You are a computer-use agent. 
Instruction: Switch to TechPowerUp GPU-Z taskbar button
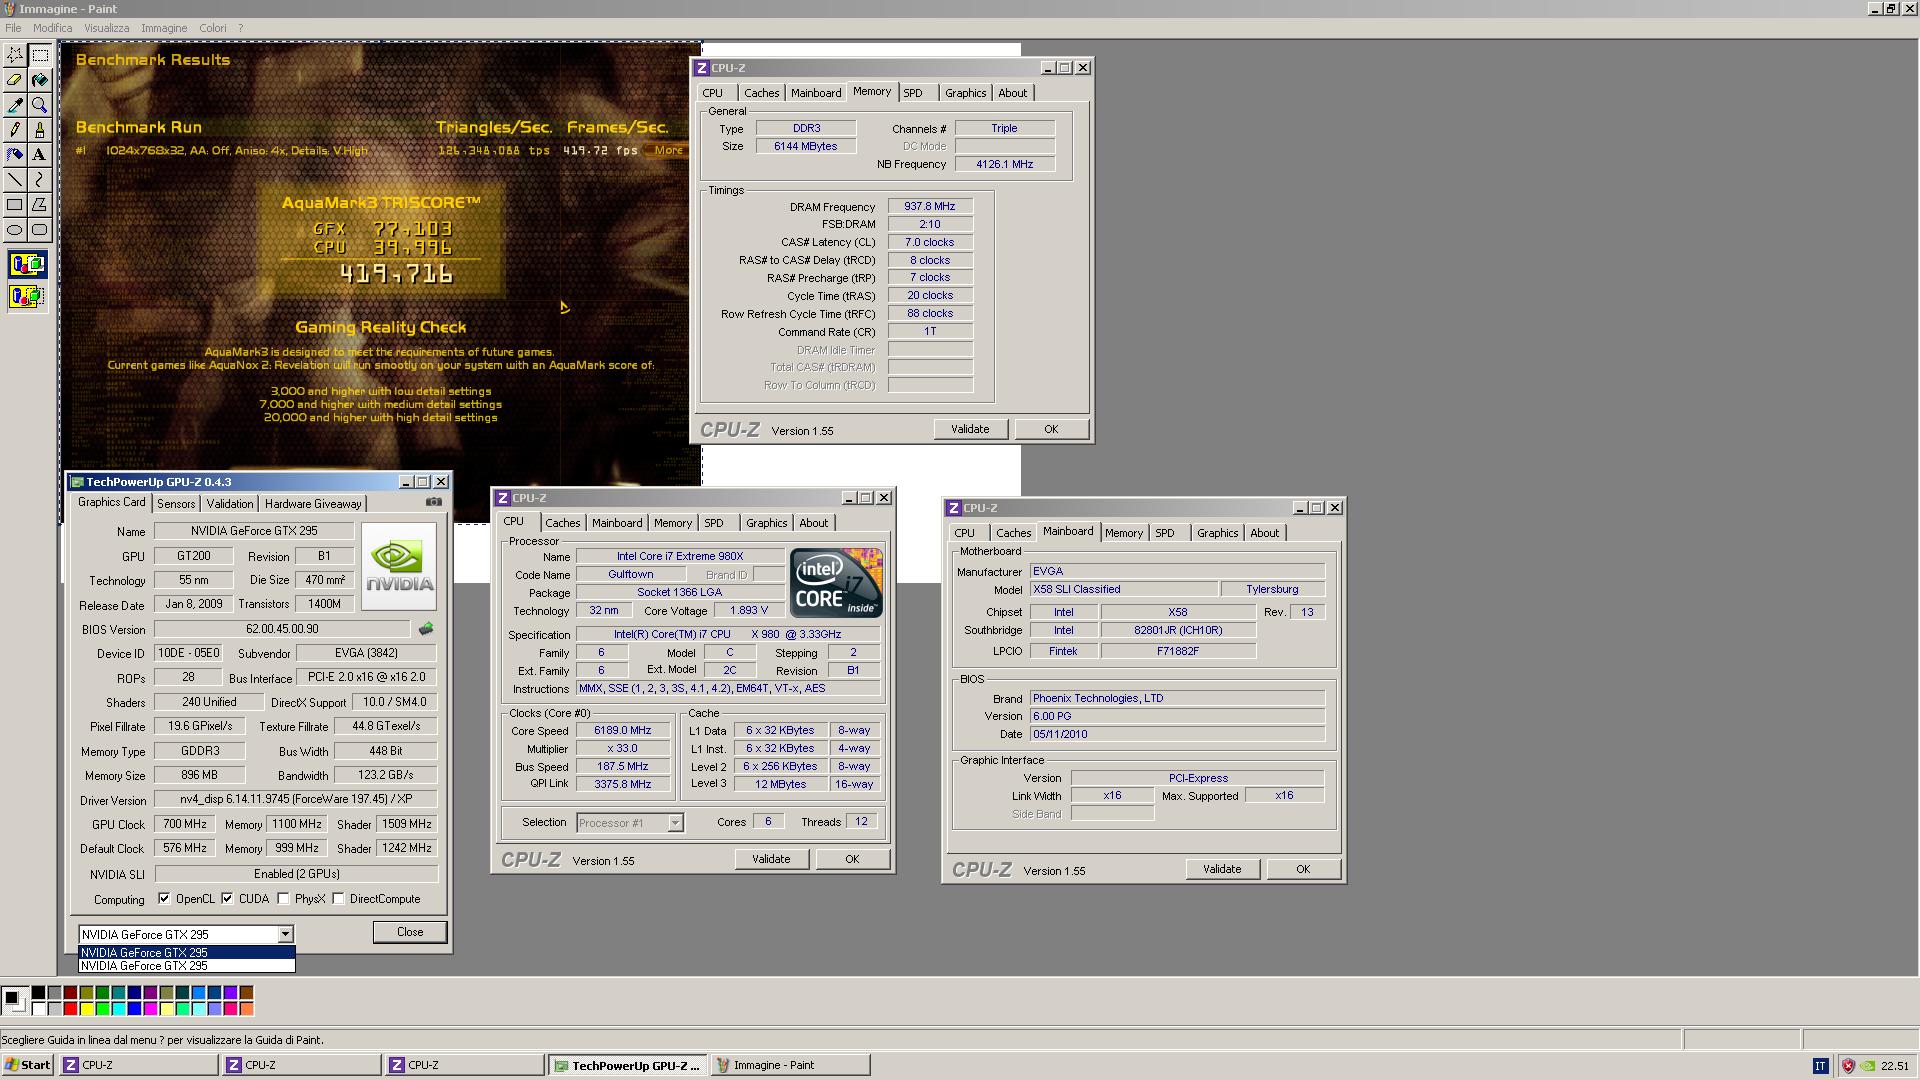coord(628,1065)
